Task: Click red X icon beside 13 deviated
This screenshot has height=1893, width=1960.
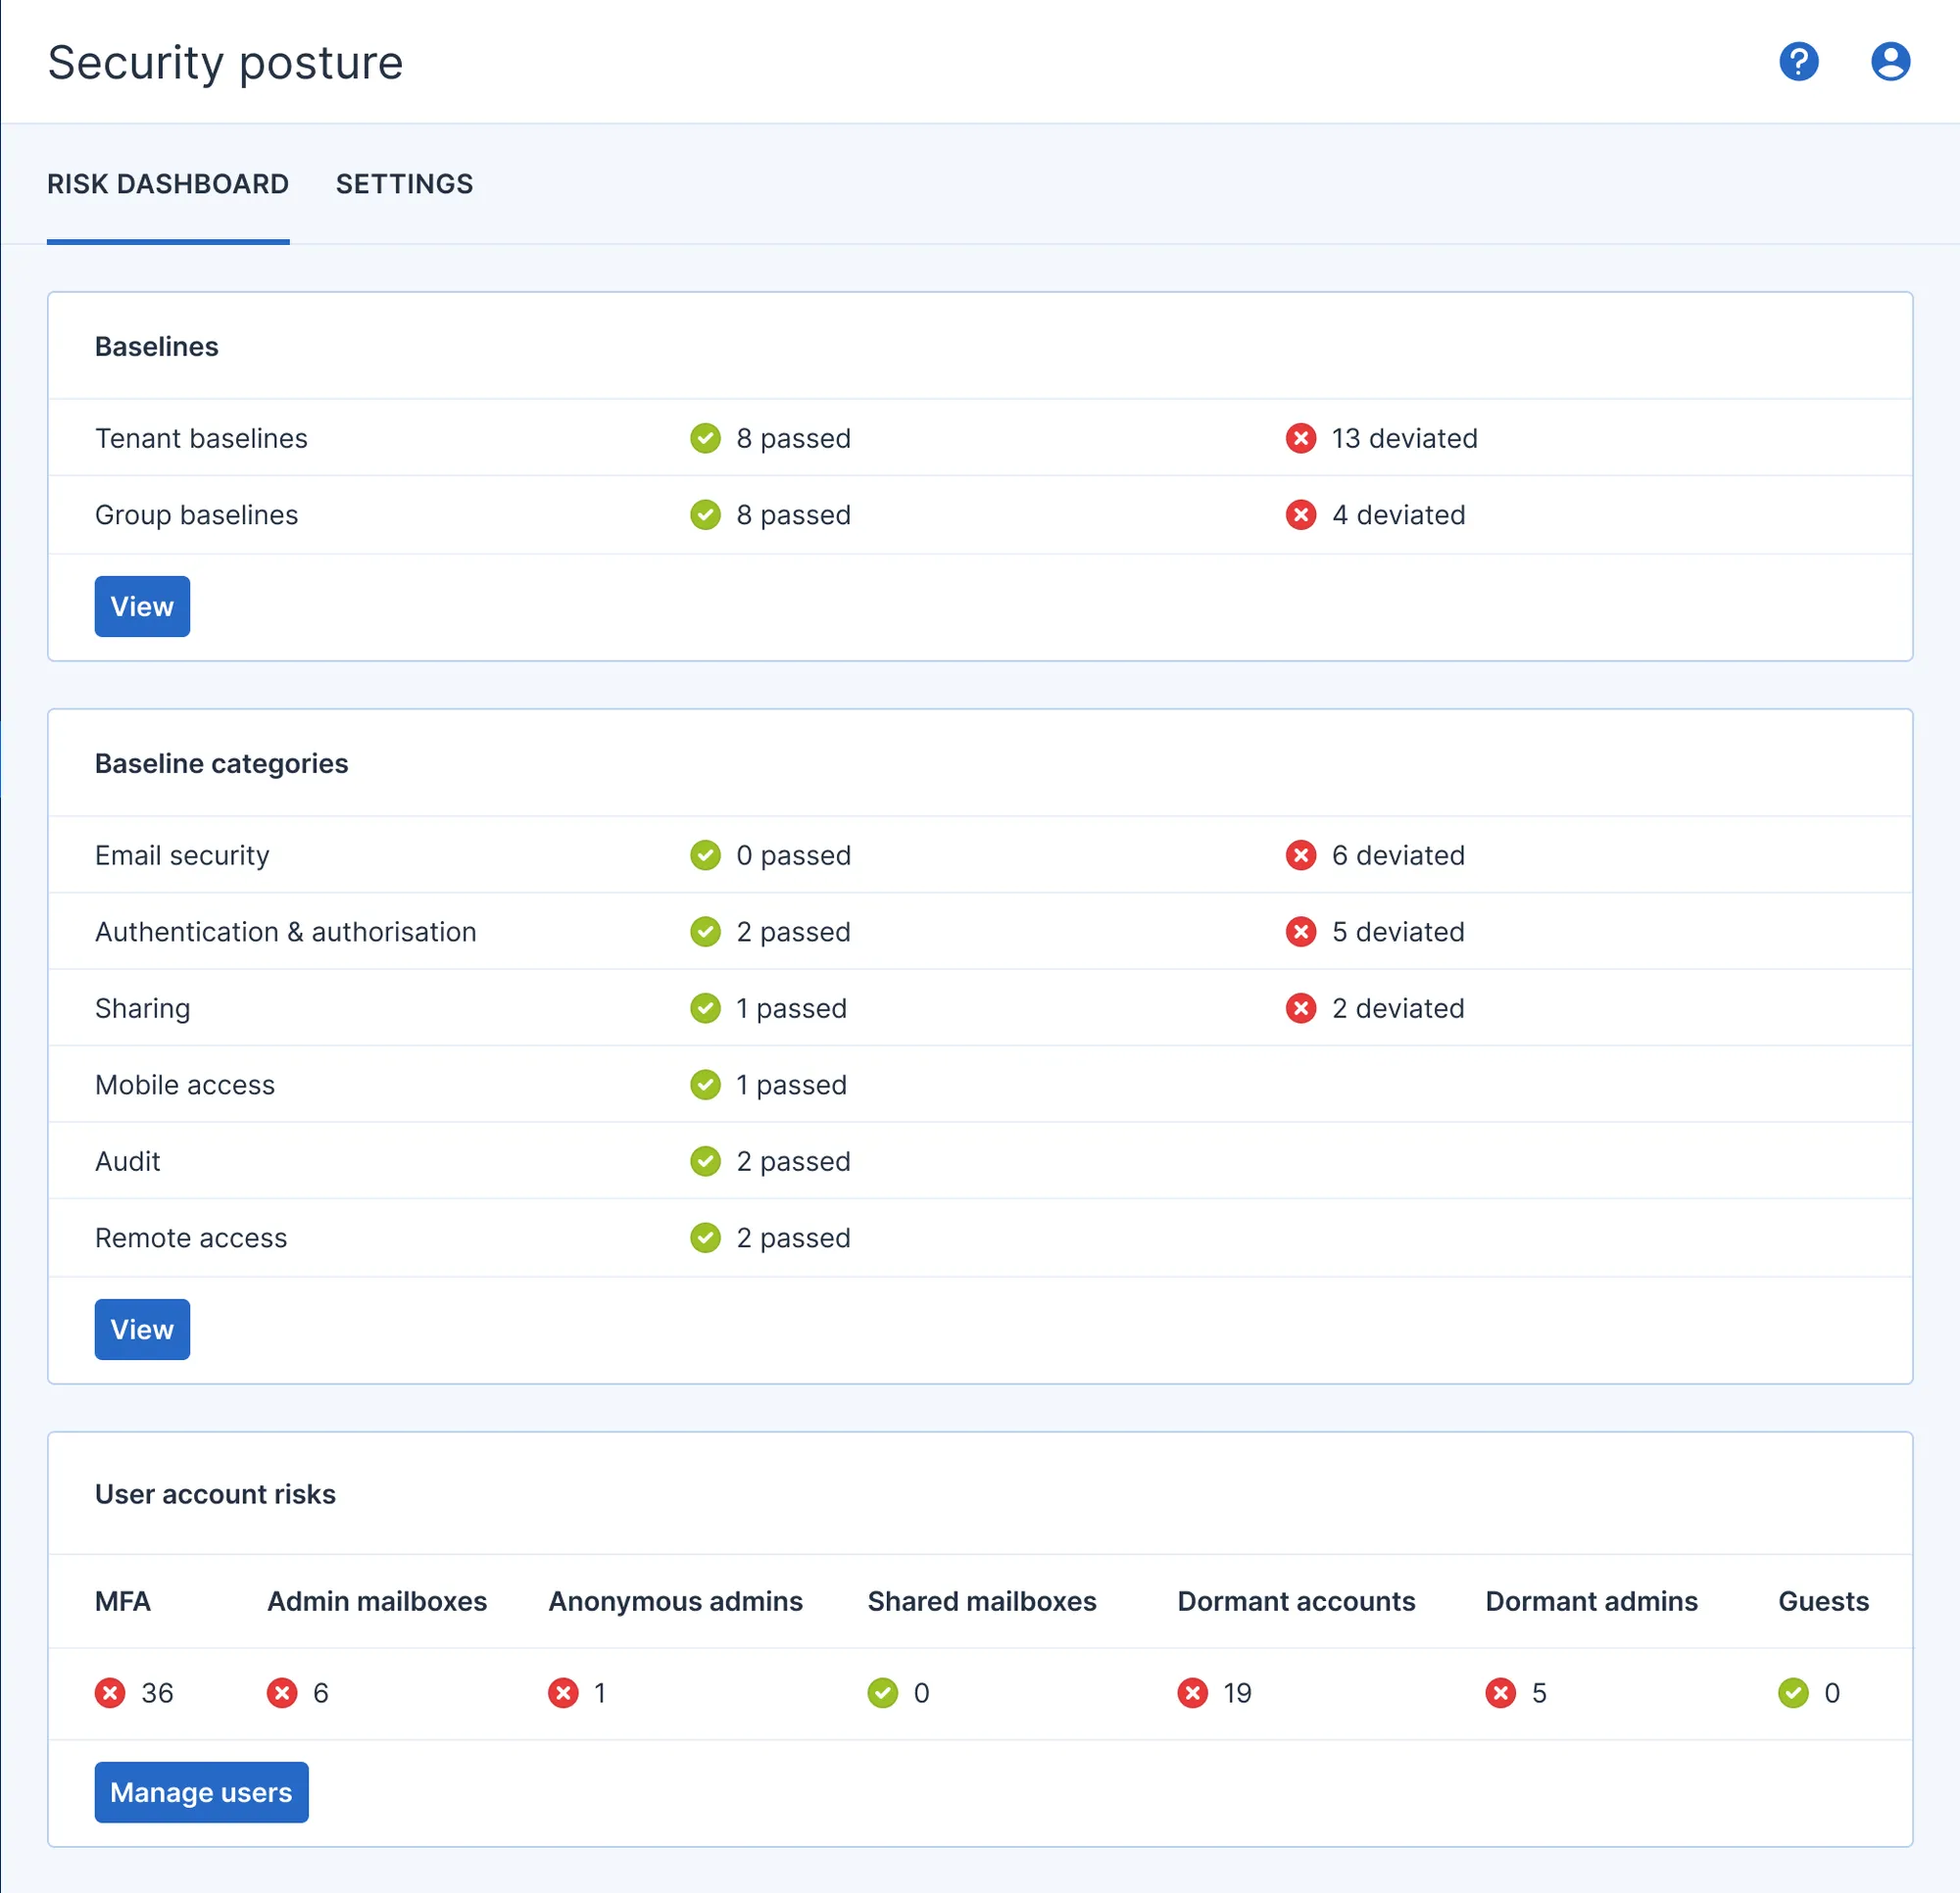Action: 1300,438
